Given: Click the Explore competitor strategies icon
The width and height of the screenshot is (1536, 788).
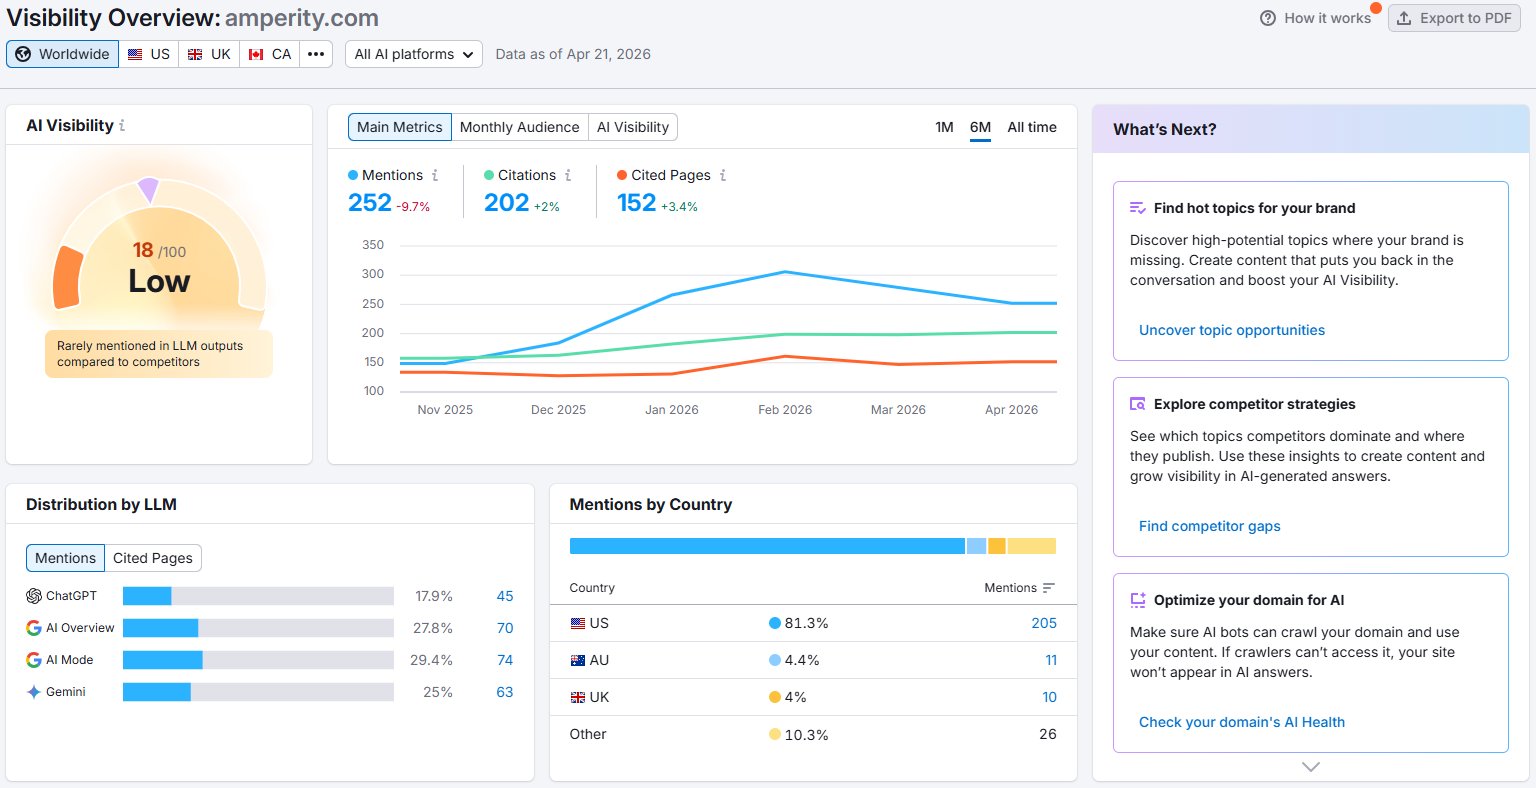Looking at the screenshot, I should (1137, 404).
